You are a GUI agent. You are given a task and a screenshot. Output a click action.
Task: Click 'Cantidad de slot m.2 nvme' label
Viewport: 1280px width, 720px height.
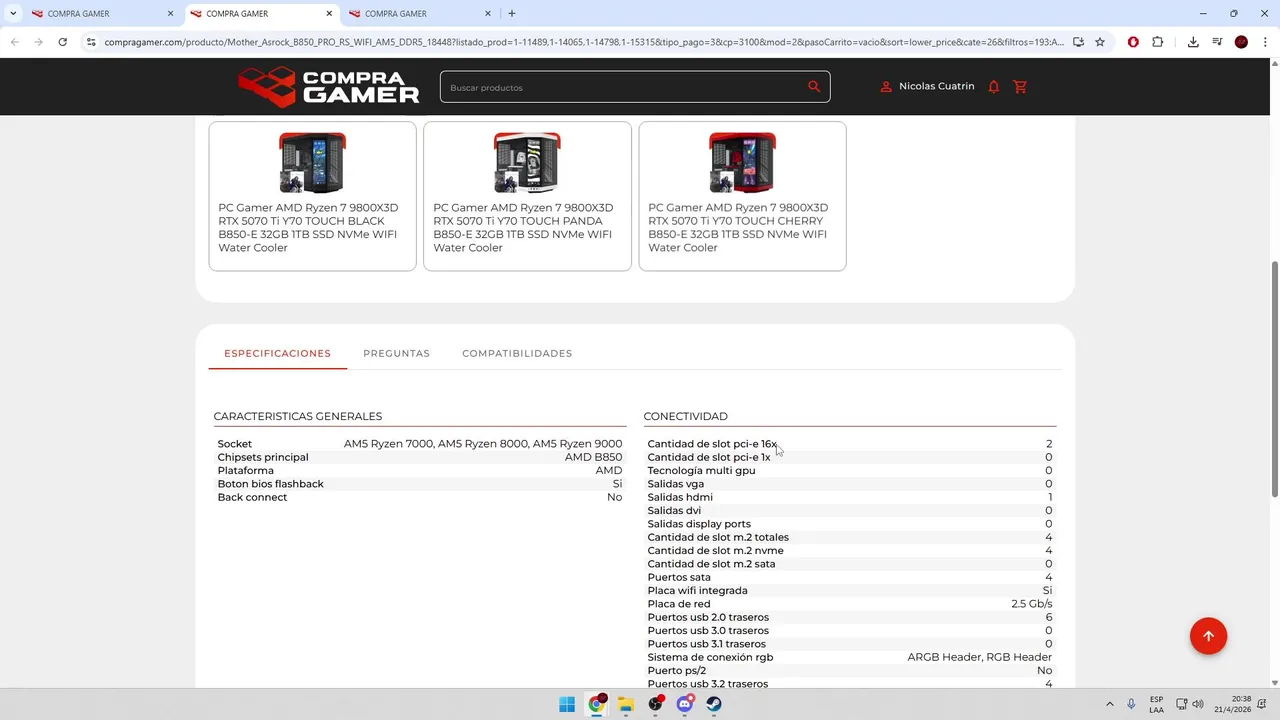point(715,550)
